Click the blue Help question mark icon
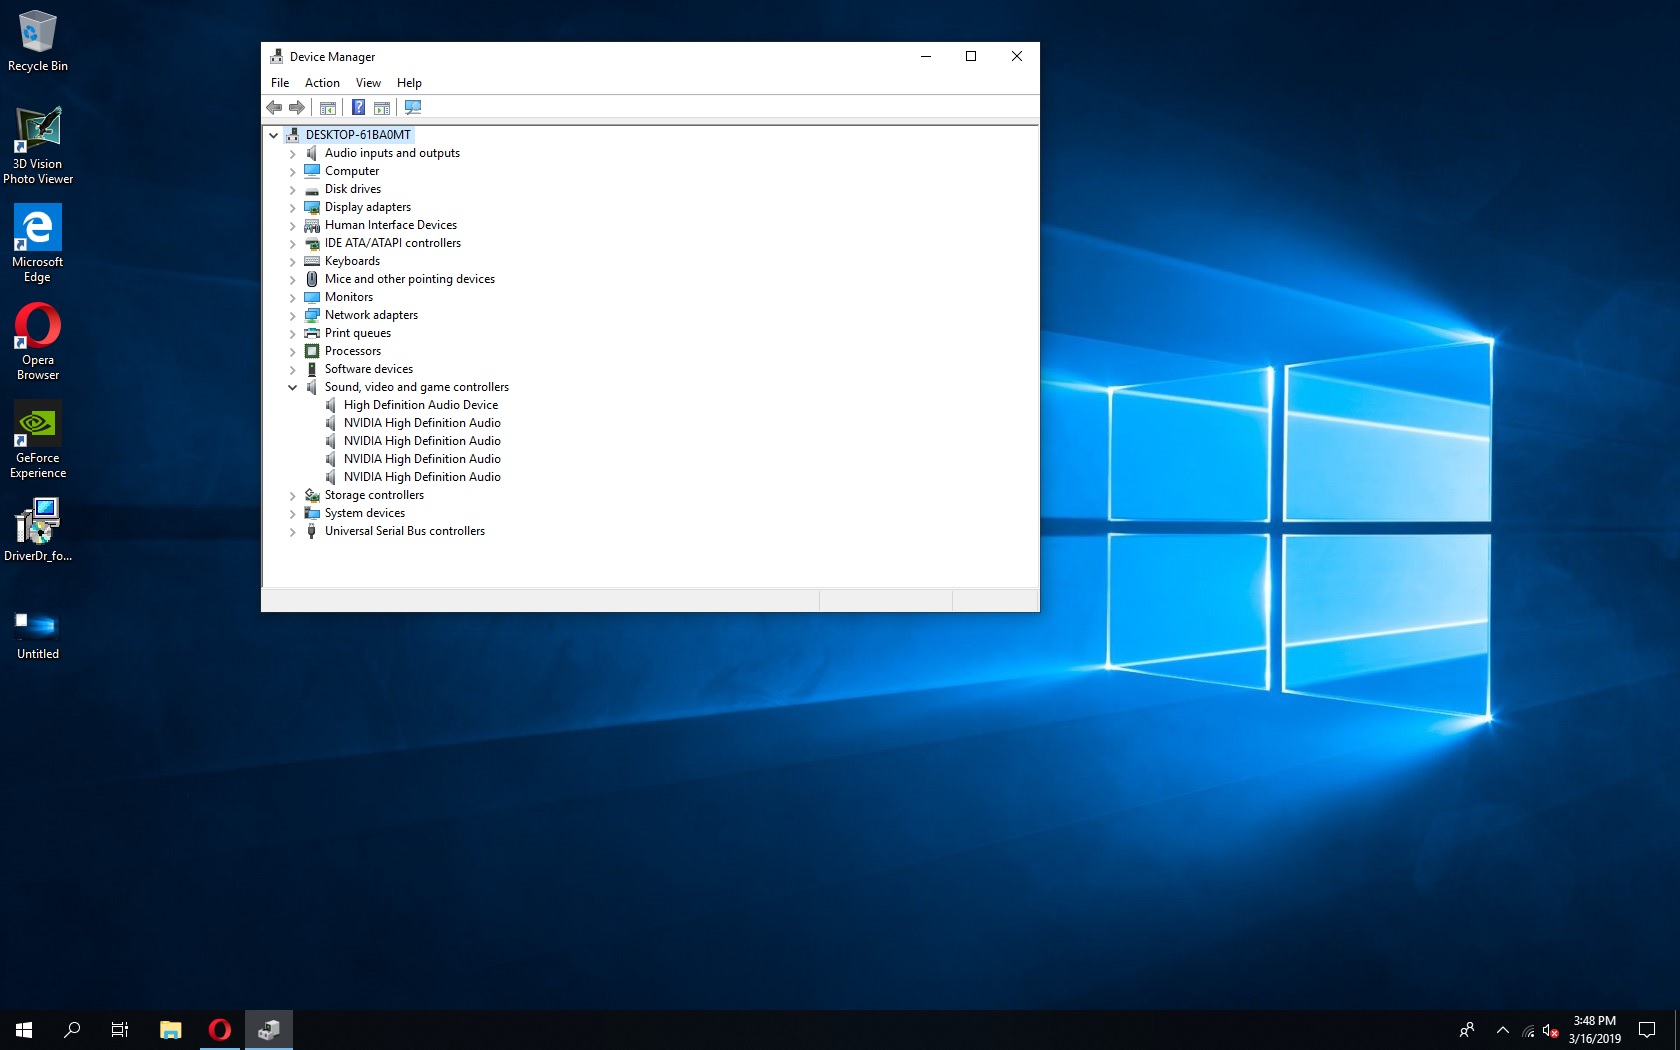 [x=358, y=107]
